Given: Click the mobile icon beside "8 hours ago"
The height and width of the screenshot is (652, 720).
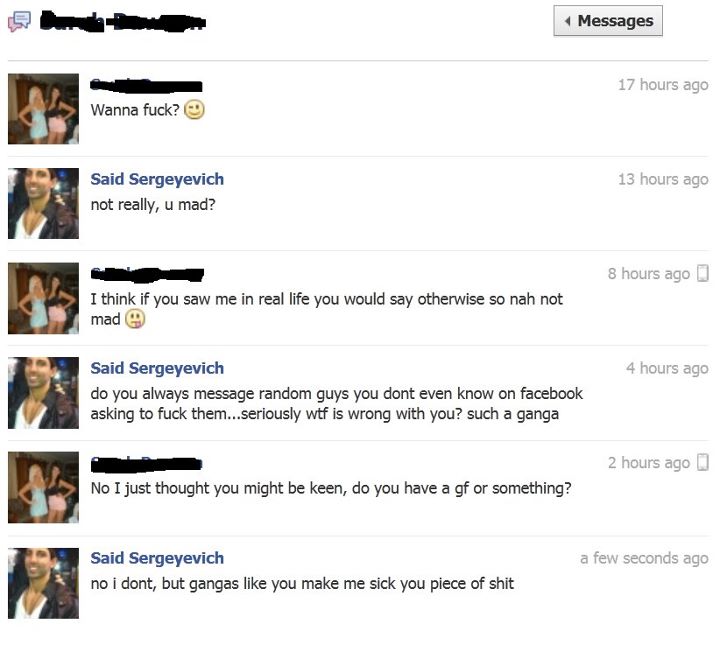Looking at the screenshot, I should (x=702, y=273).
